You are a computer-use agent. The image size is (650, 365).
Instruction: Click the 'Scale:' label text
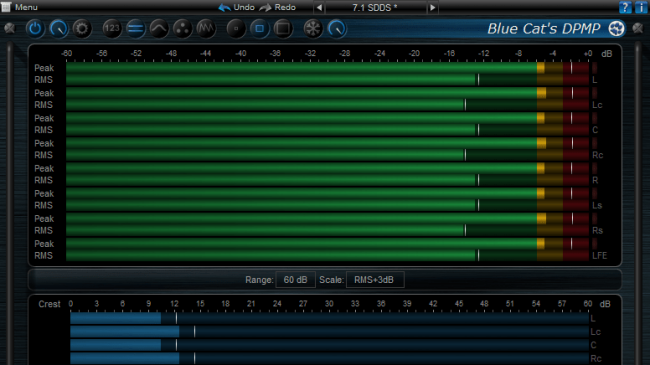tap(331, 280)
